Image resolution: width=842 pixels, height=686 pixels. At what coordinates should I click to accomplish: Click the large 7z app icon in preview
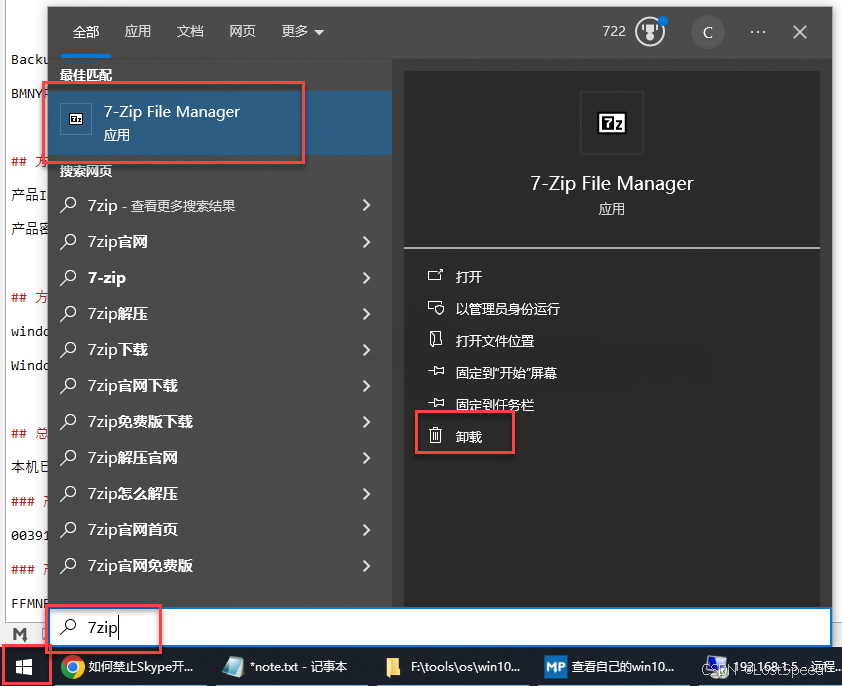click(612, 123)
